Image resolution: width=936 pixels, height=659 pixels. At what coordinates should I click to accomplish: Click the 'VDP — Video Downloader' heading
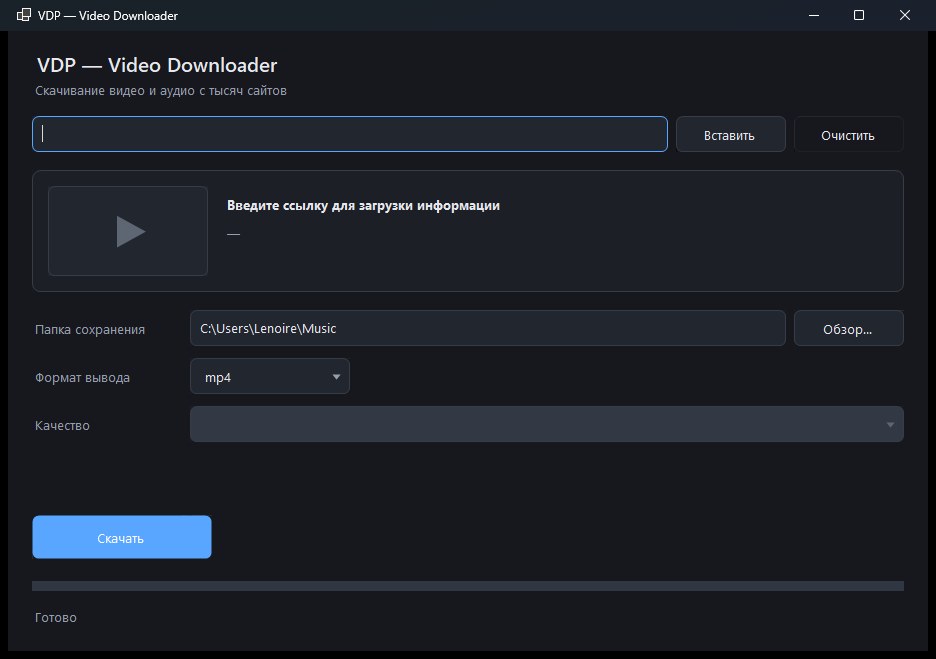click(157, 65)
